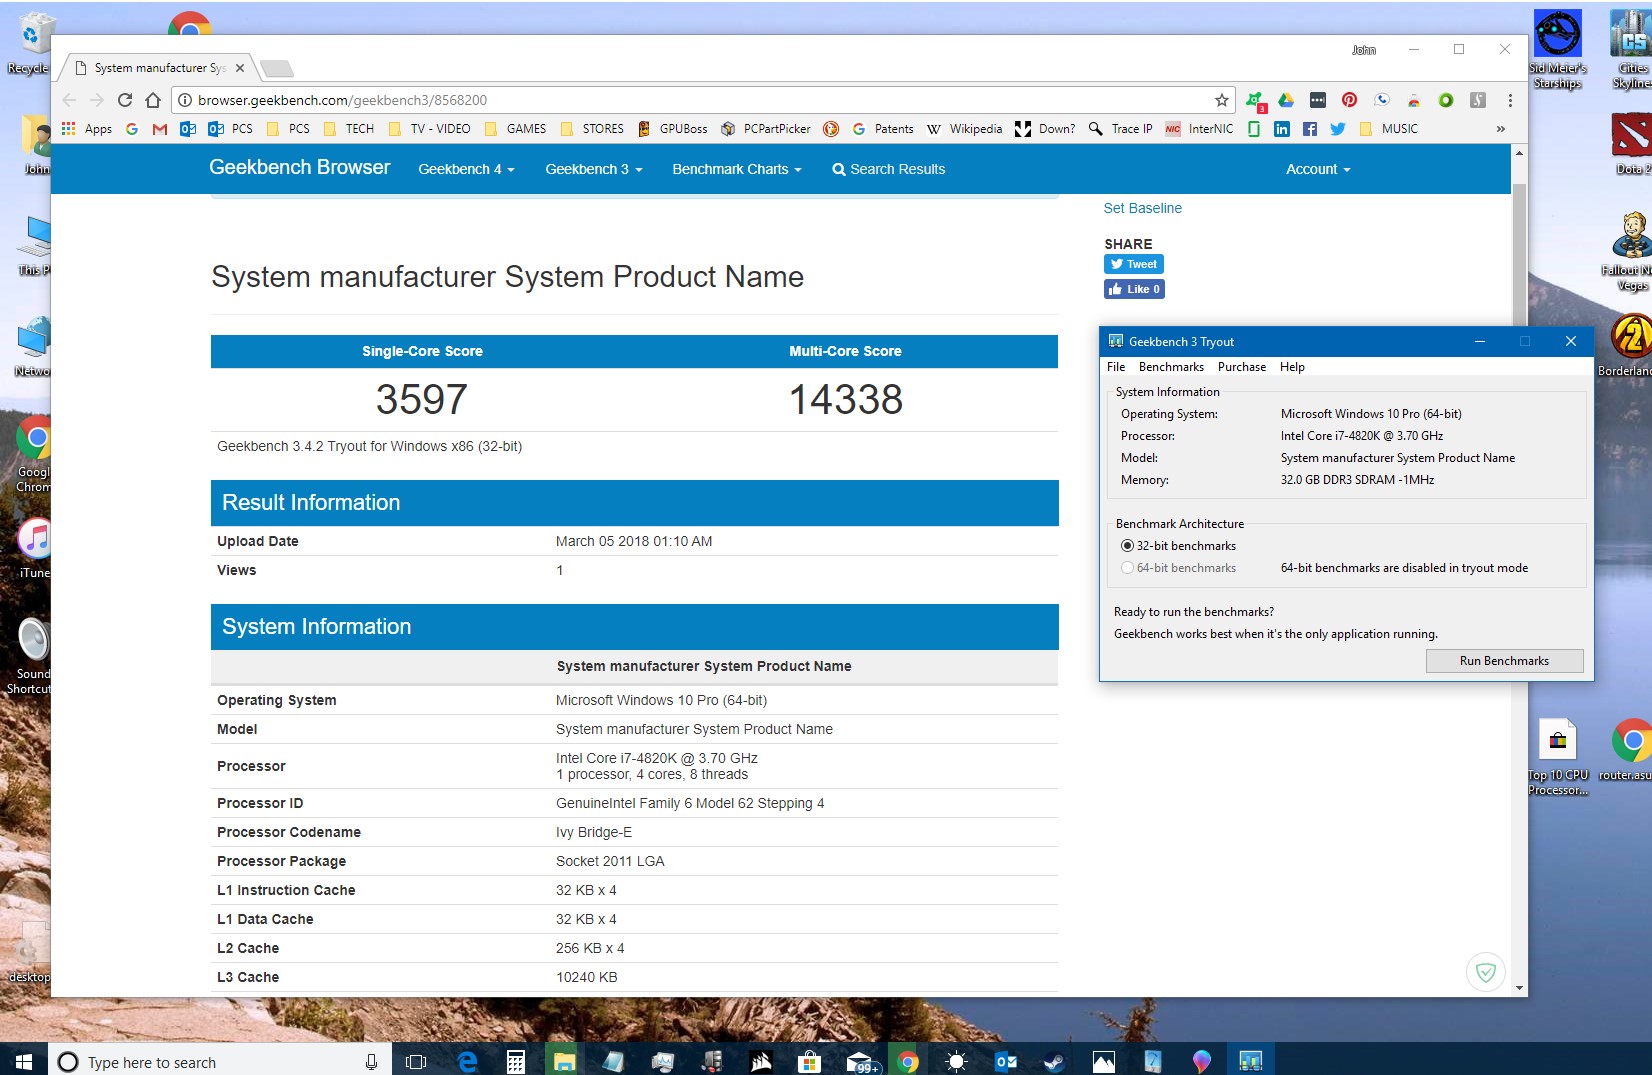Click the Cortana microphone icon

(x=371, y=1062)
